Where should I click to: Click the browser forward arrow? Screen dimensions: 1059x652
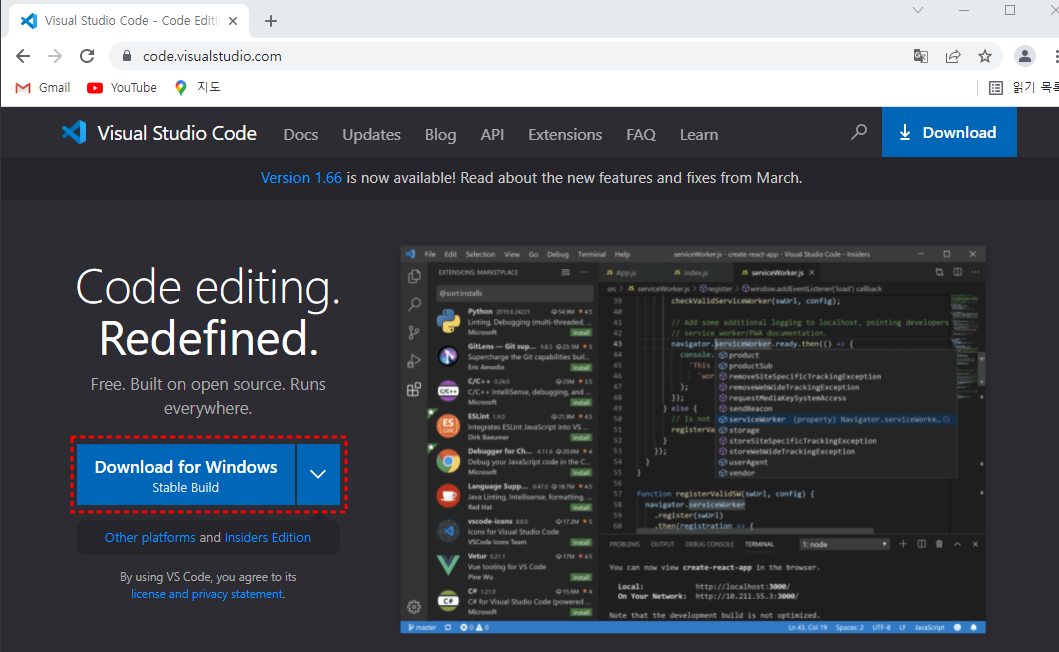click(55, 56)
